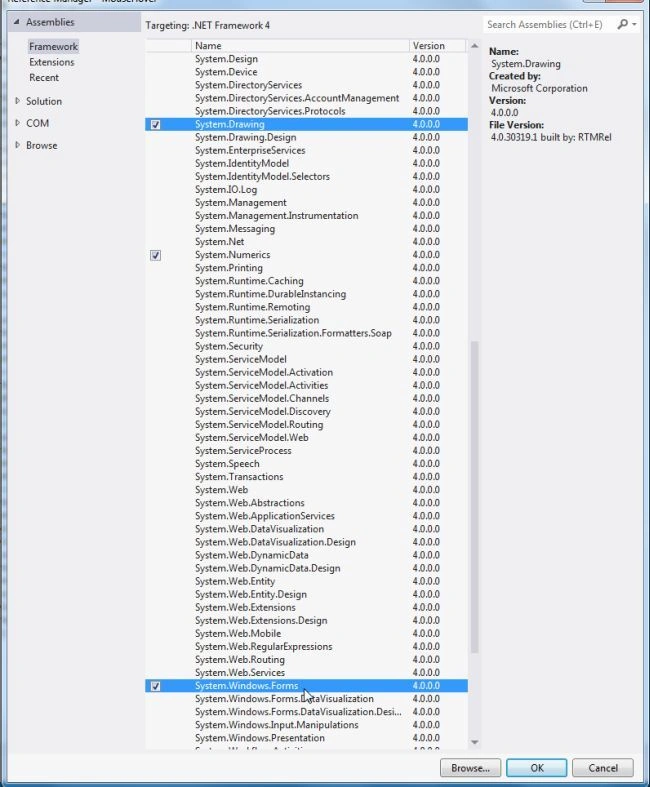Viewport: 650px width, 787px height.
Task: Select System.ServiceModel.Routing row
Action: pyautogui.click(x=306, y=425)
